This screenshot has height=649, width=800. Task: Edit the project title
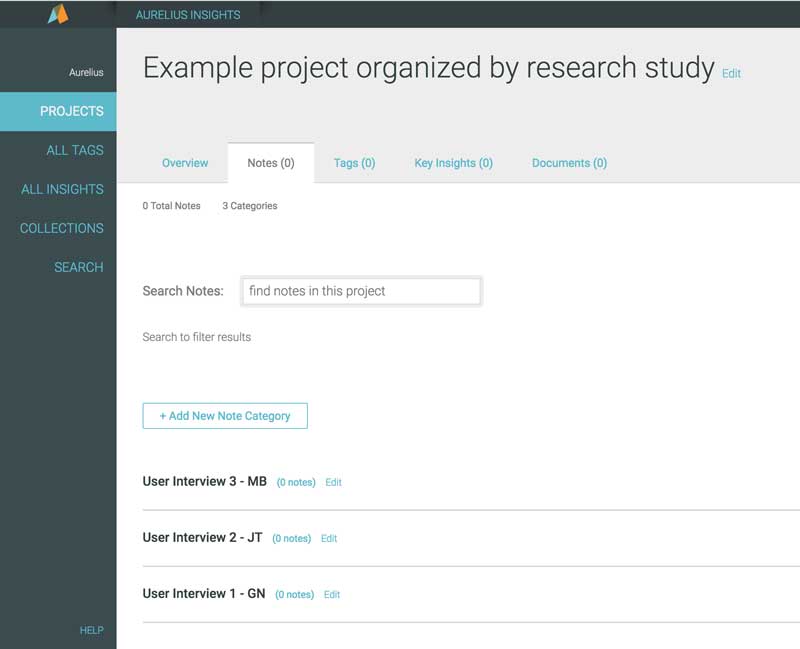(x=731, y=74)
